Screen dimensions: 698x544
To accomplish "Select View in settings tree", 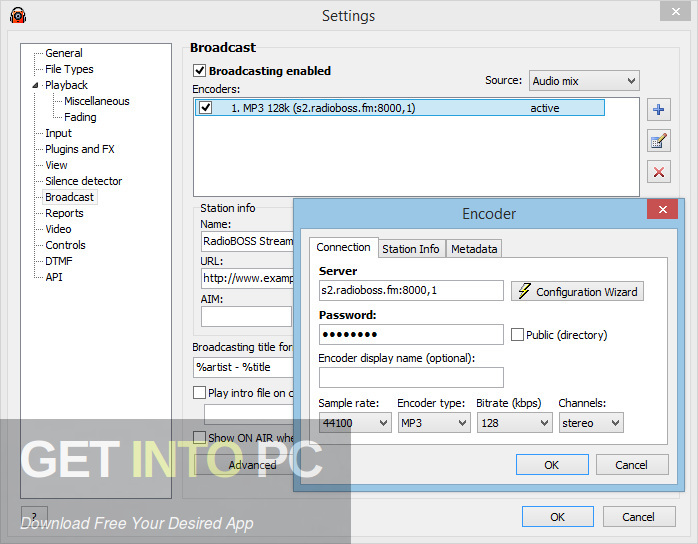I will (x=56, y=165).
